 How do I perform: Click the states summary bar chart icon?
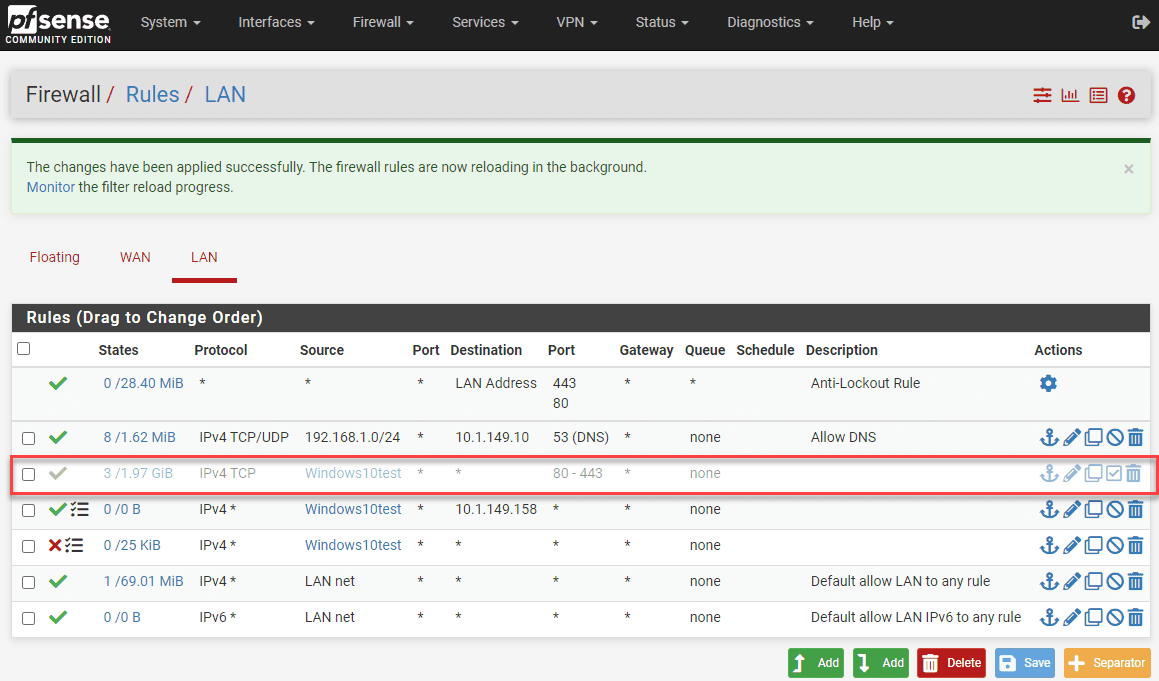point(1070,95)
